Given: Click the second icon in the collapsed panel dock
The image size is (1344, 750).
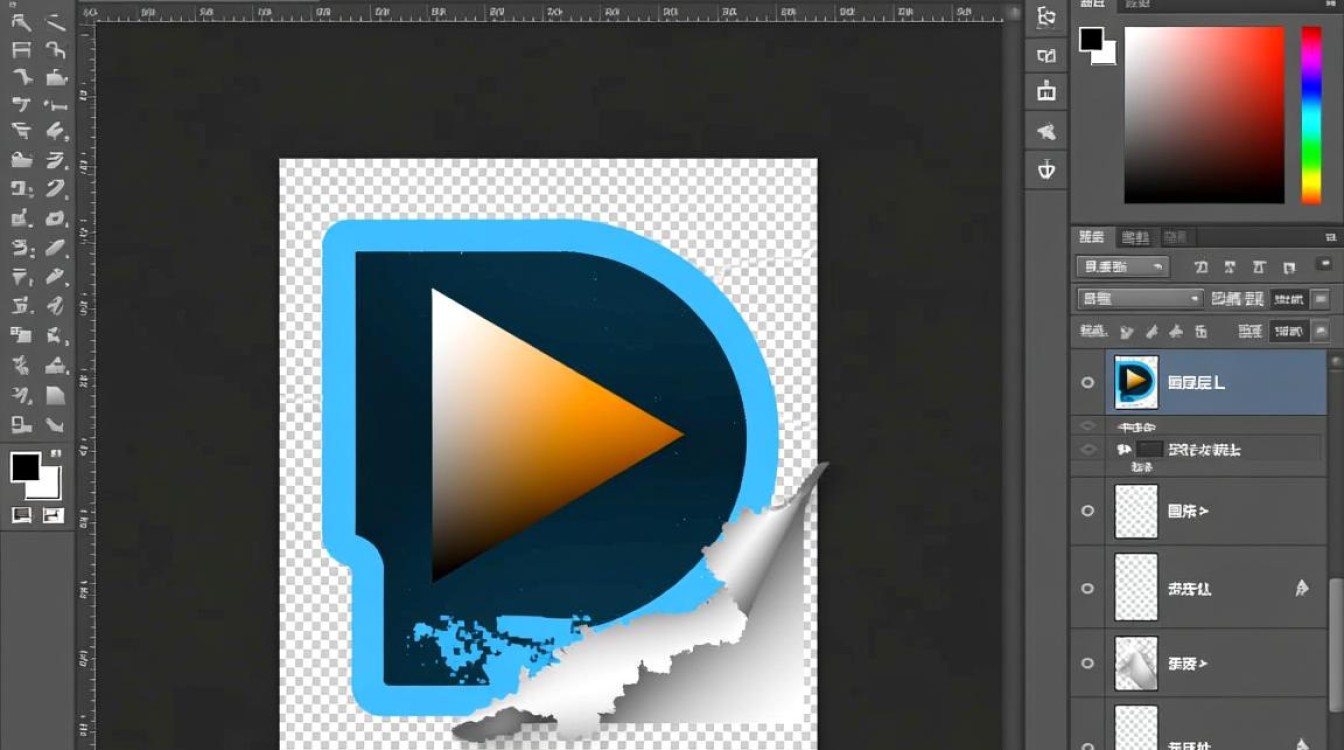Looking at the screenshot, I should [x=1046, y=56].
